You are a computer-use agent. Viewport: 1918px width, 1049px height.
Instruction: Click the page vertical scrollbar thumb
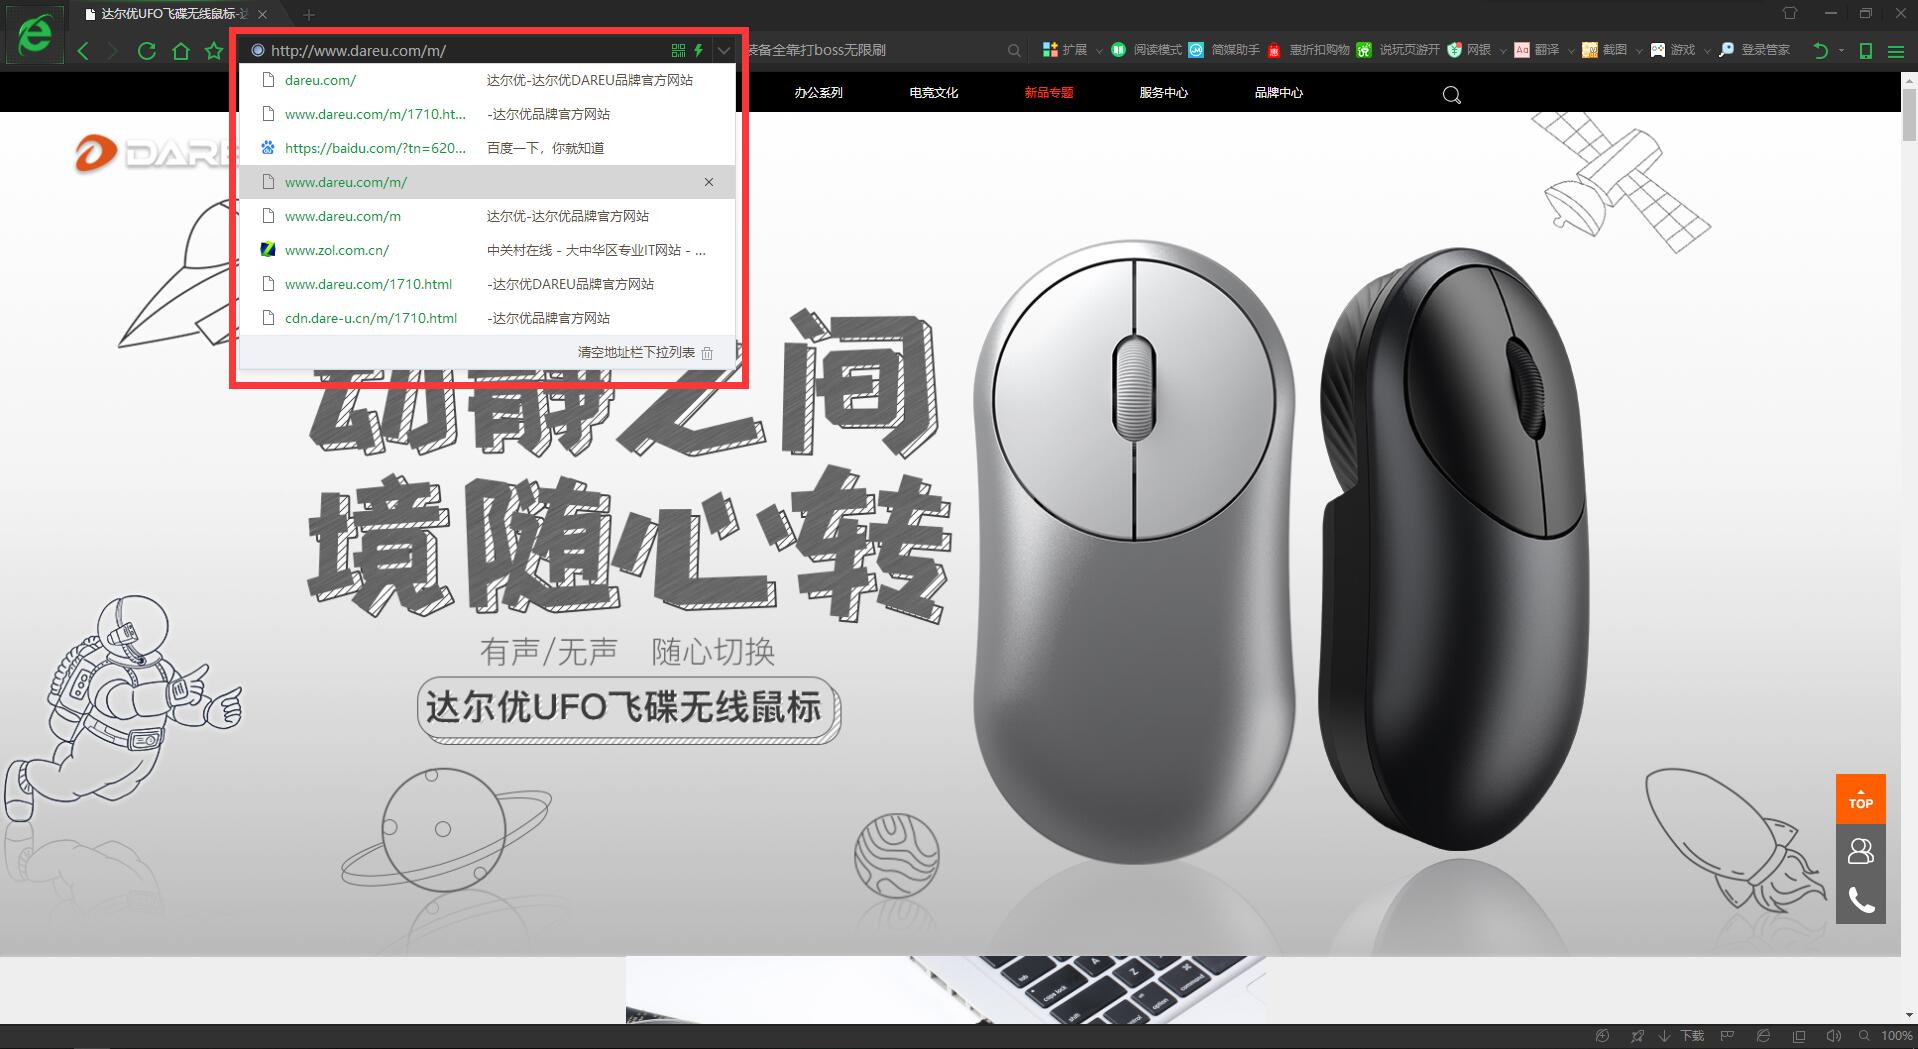[1909, 116]
